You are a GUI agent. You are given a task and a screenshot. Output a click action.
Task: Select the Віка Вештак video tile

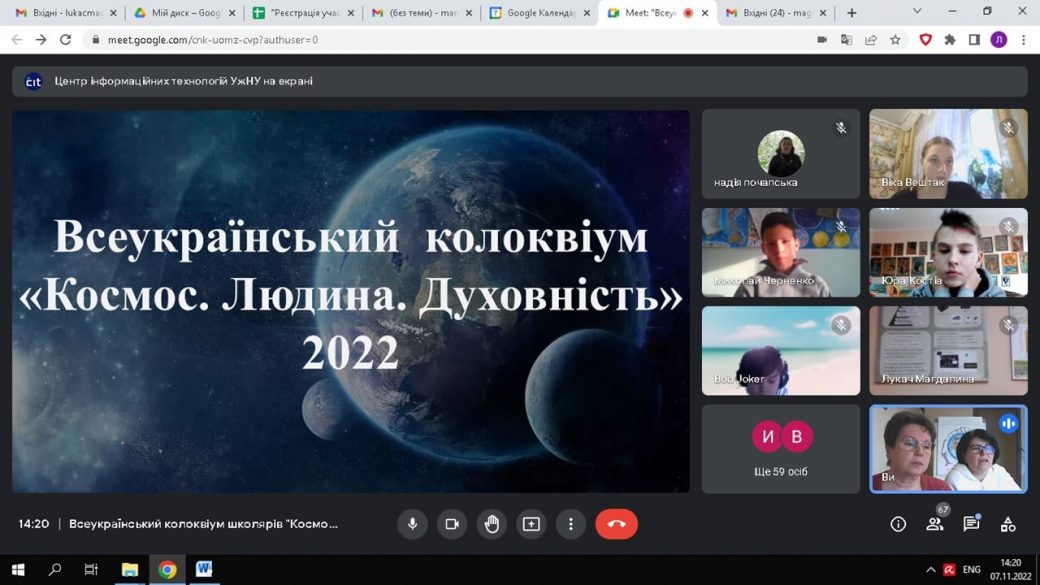pos(948,154)
